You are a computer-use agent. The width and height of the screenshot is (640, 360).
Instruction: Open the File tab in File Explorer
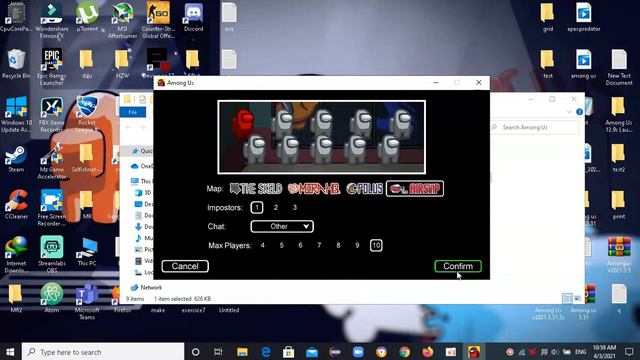(x=133, y=112)
